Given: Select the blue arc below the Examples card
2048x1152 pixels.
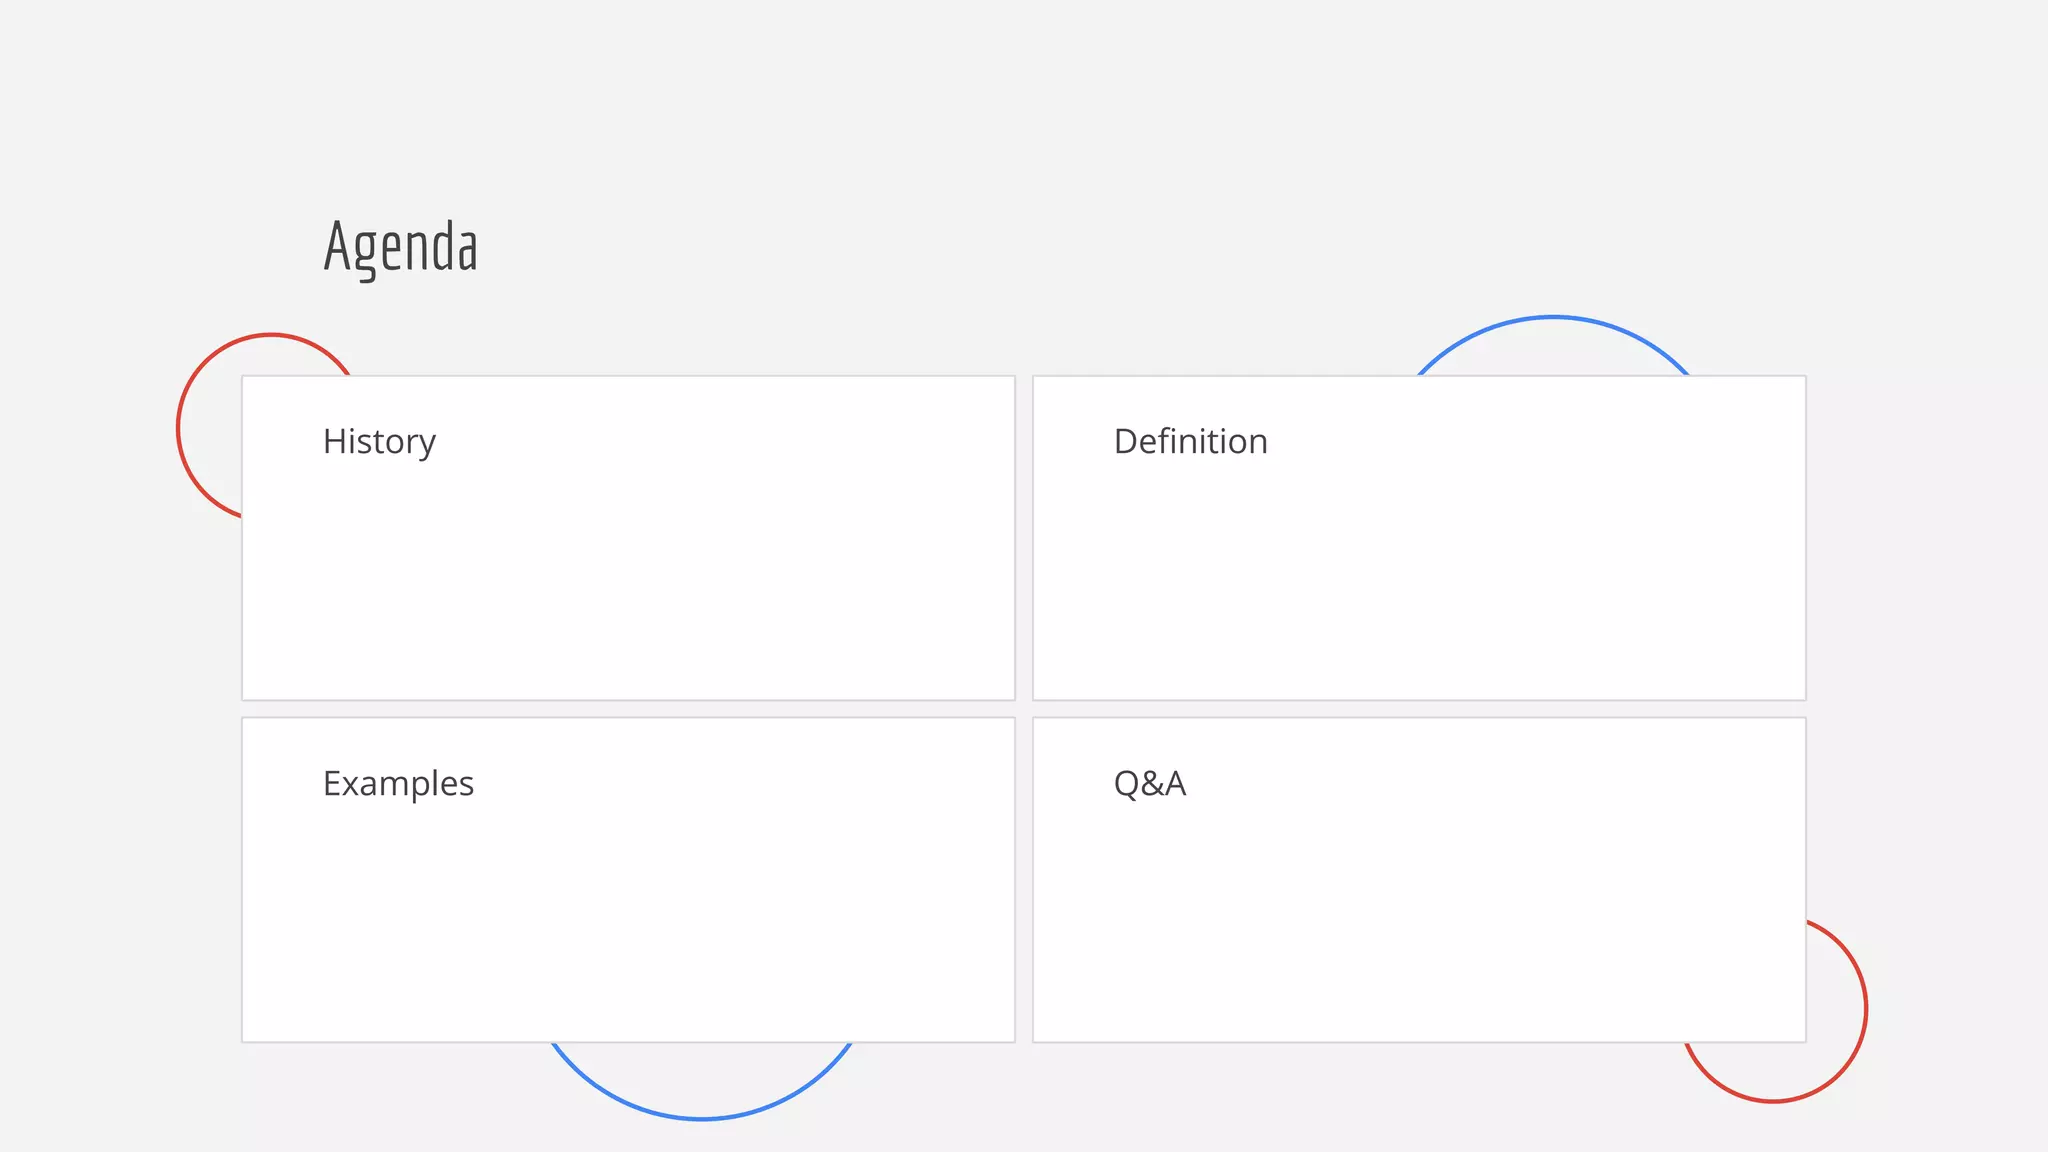Looking at the screenshot, I should [700, 1117].
